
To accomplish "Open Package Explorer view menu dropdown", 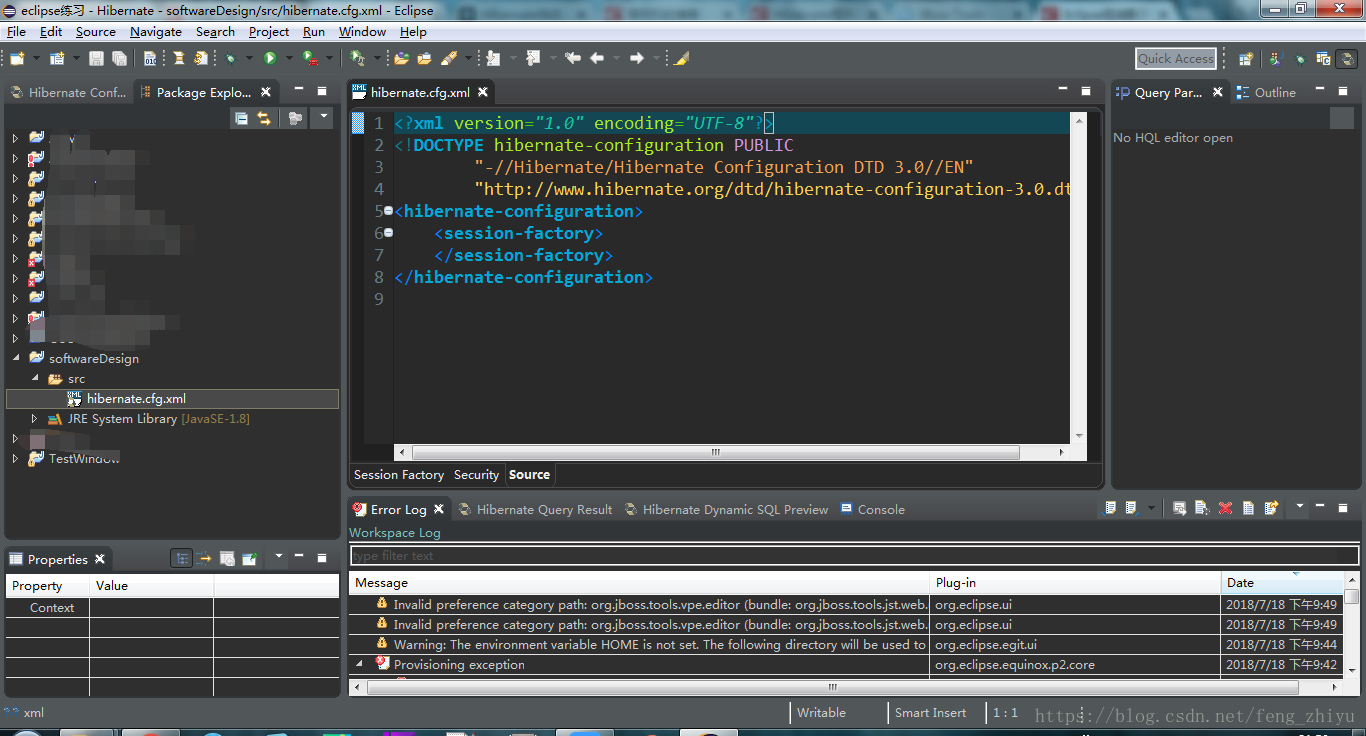I will point(321,118).
